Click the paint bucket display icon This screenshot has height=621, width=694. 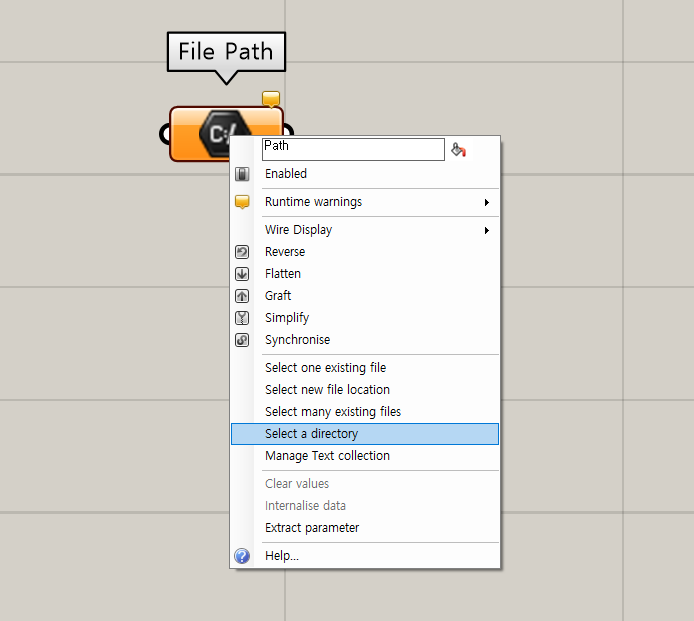pos(458,150)
